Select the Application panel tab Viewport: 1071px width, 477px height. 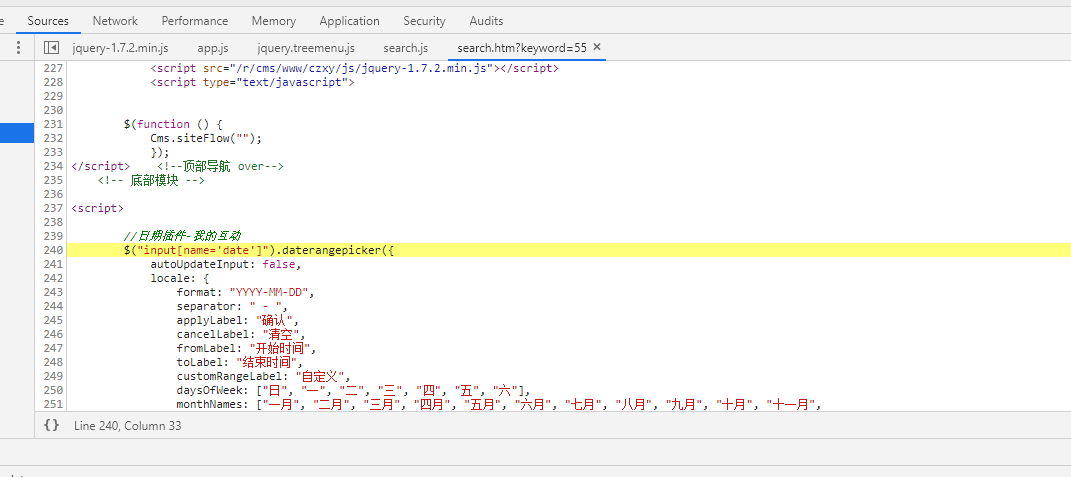pos(349,20)
